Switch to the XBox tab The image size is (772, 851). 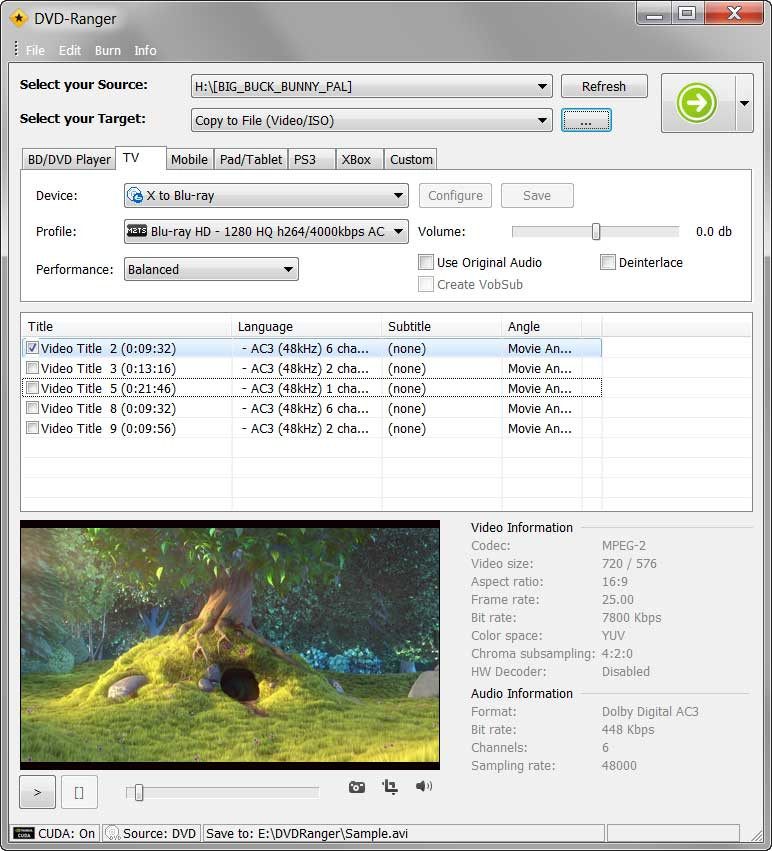pos(359,160)
